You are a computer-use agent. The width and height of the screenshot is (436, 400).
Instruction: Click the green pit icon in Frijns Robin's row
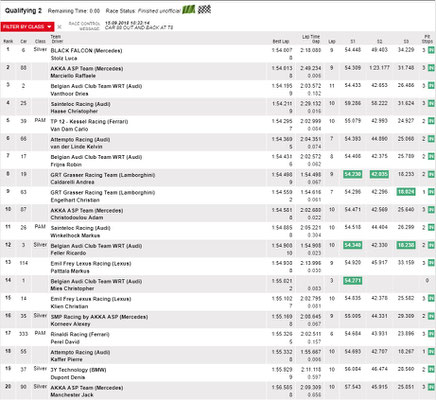(x=431, y=156)
